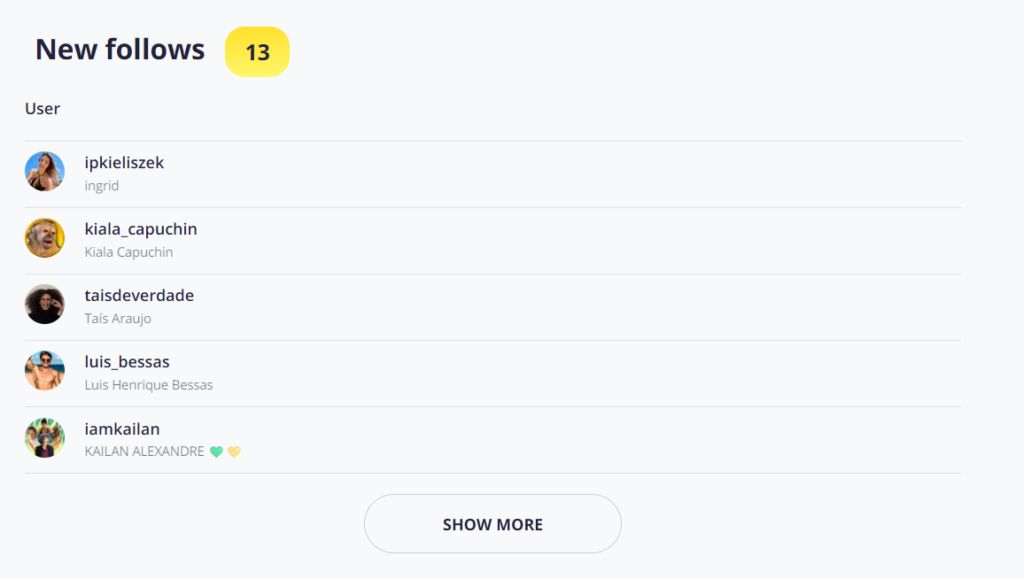Click the green heart emoji icon
The image size is (1024, 579).
point(217,452)
